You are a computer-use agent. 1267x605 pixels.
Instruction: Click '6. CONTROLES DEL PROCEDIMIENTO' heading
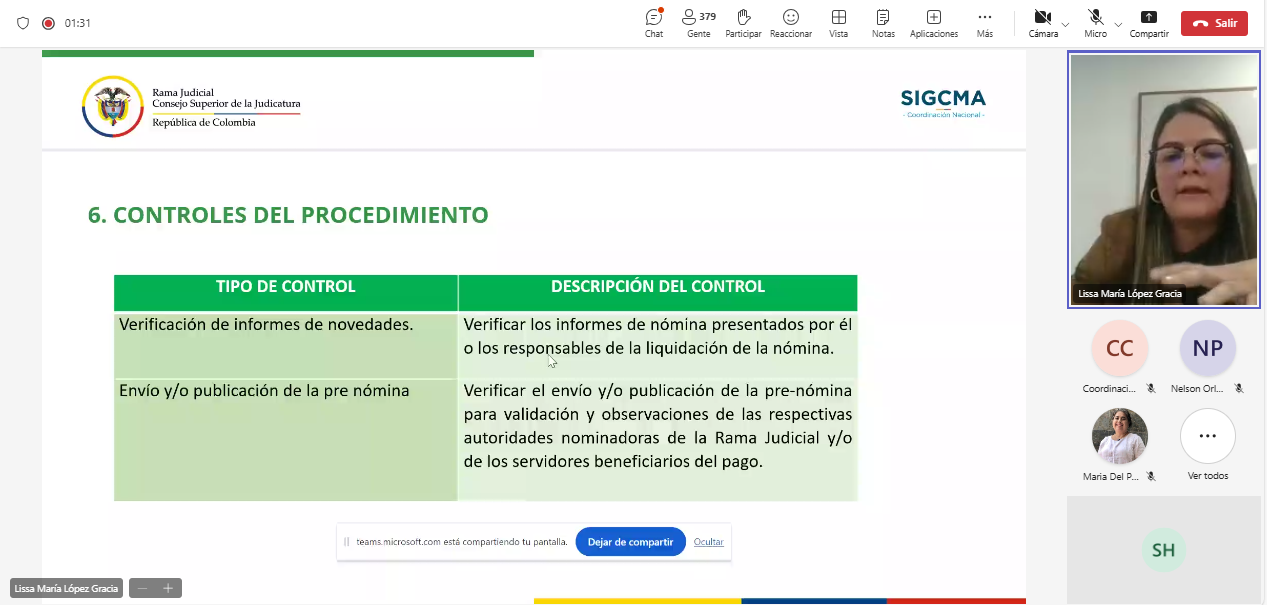(288, 215)
